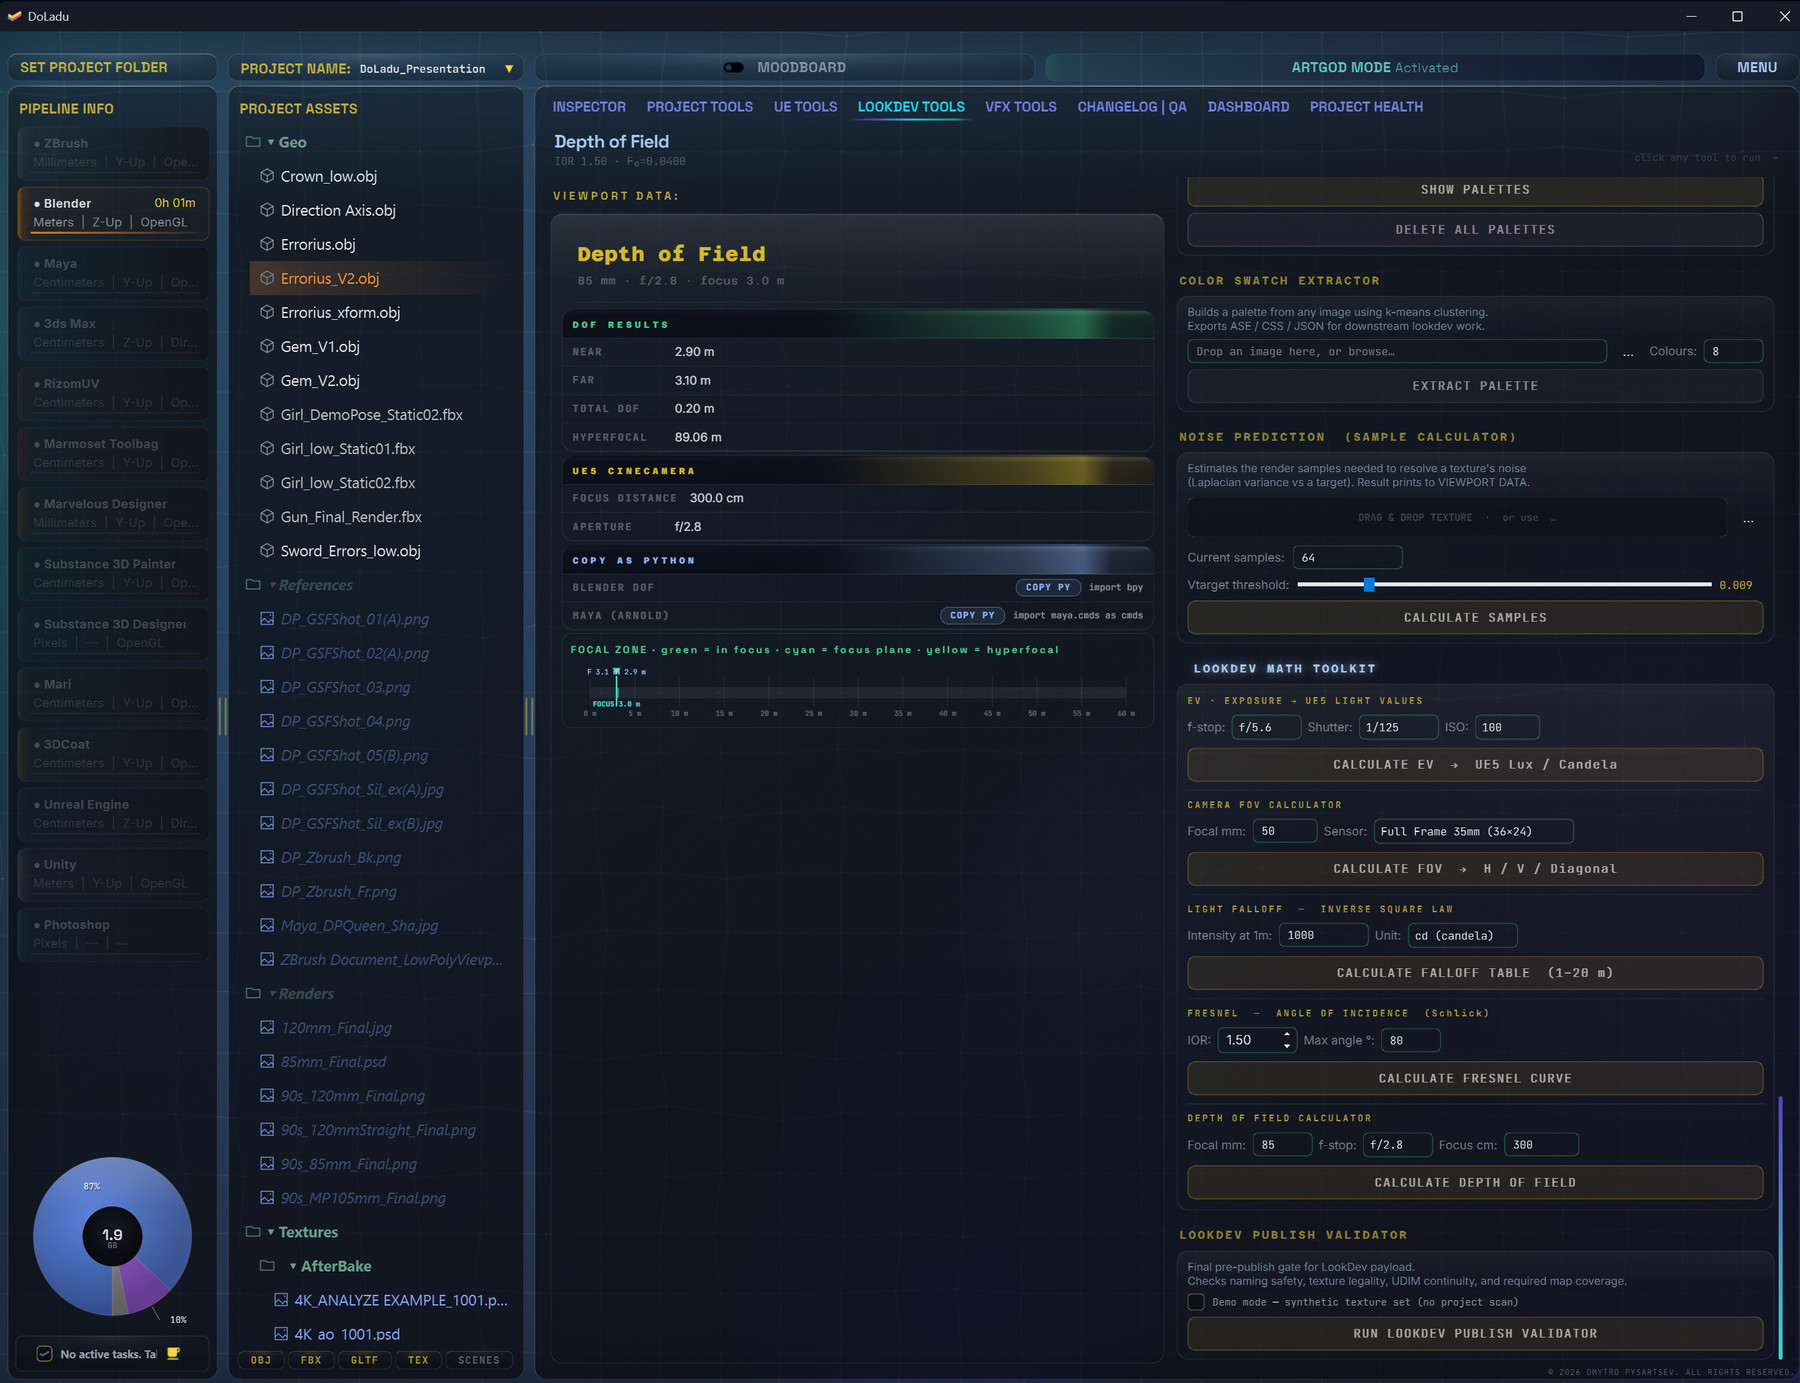Click the Renders folder icon
Image resolution: width=1800 pixels, height=1383 pixels.
253,993
